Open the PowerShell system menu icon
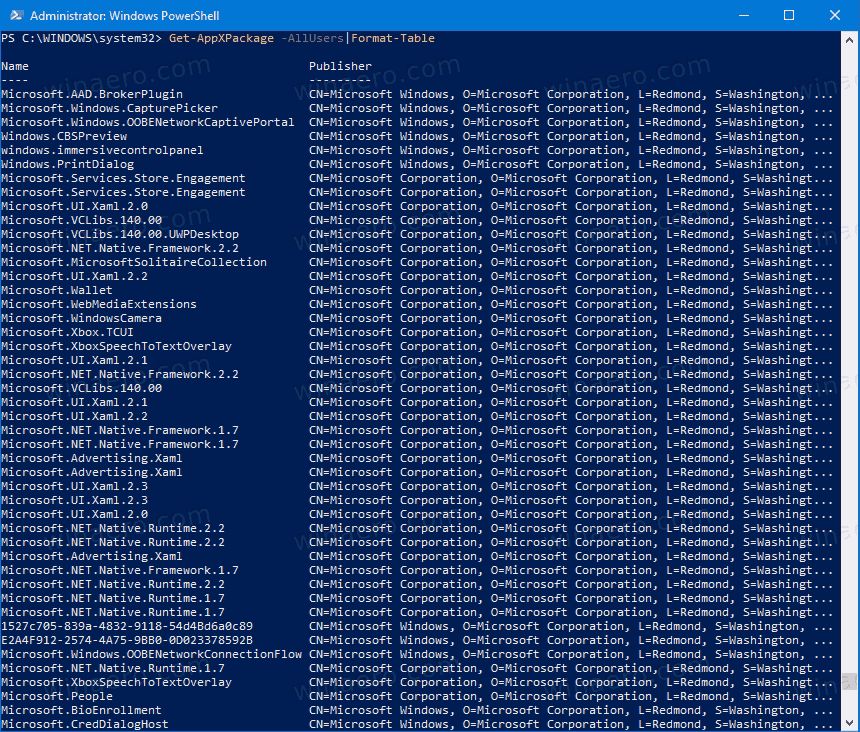The width and height of the screenshot is (860, 732). click(x=14, y=15)
